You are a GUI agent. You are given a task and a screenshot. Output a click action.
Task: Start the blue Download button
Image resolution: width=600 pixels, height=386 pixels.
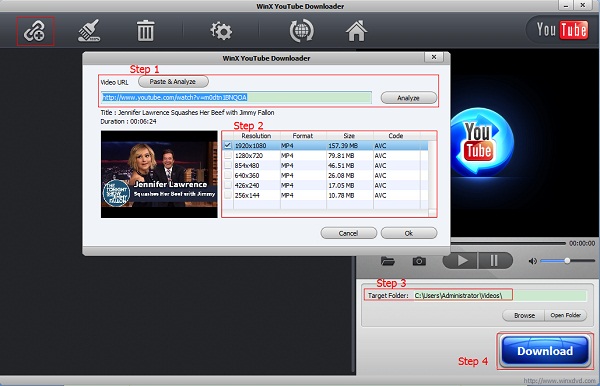point(545,351)
